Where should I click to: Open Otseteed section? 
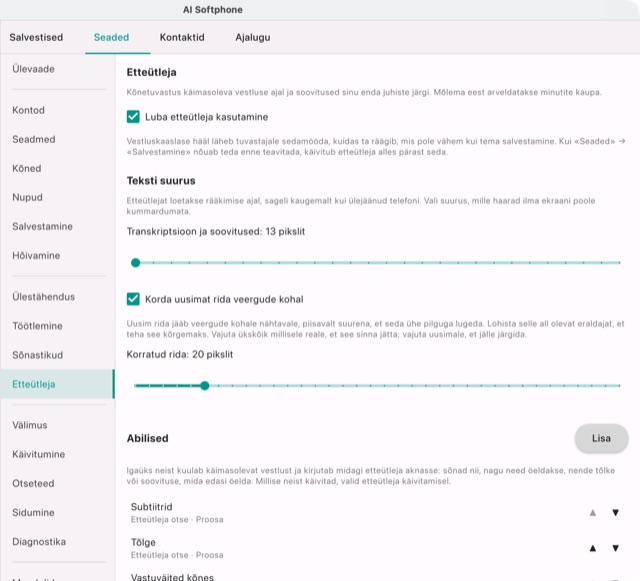click(x=57, y=483)
